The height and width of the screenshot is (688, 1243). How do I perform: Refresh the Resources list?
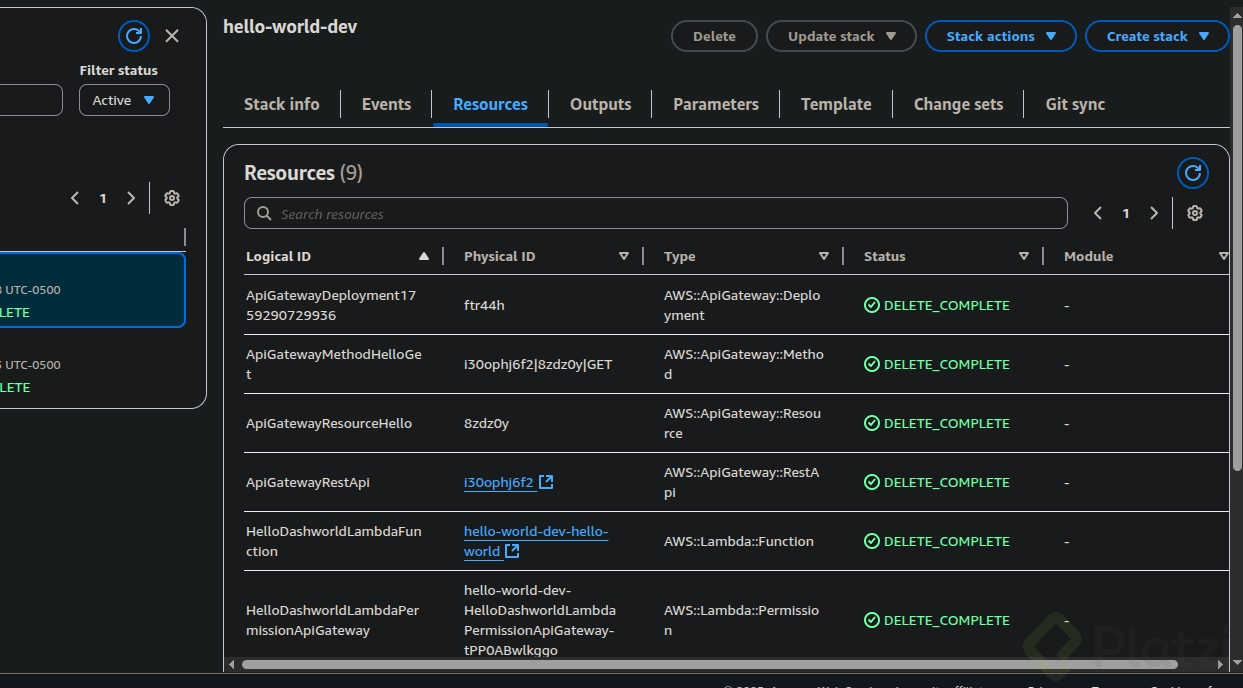coord(1192,173)
